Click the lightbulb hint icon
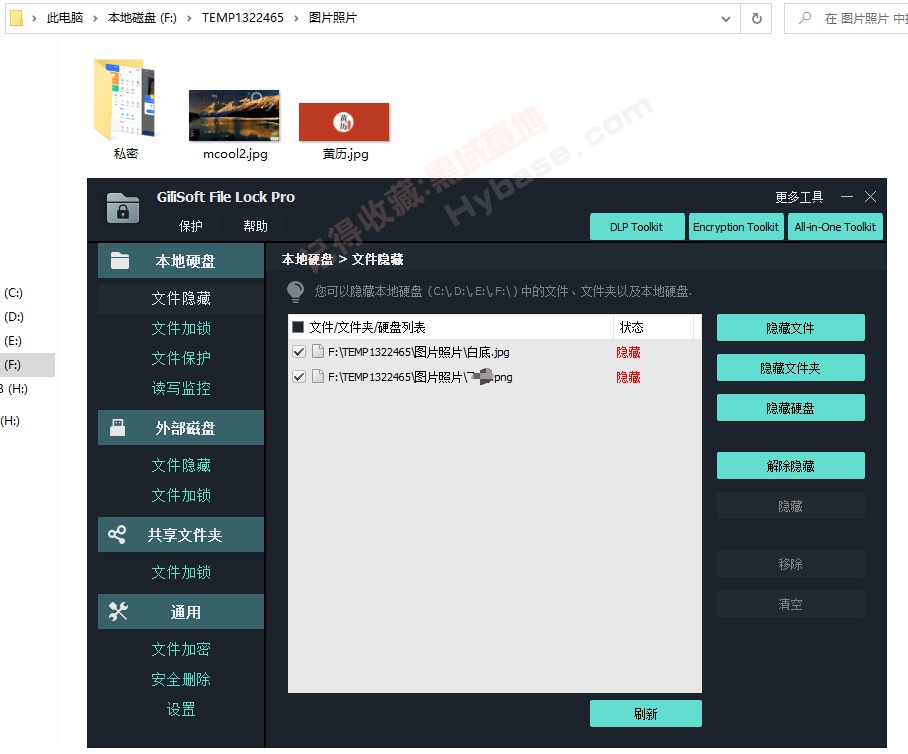 295,291
